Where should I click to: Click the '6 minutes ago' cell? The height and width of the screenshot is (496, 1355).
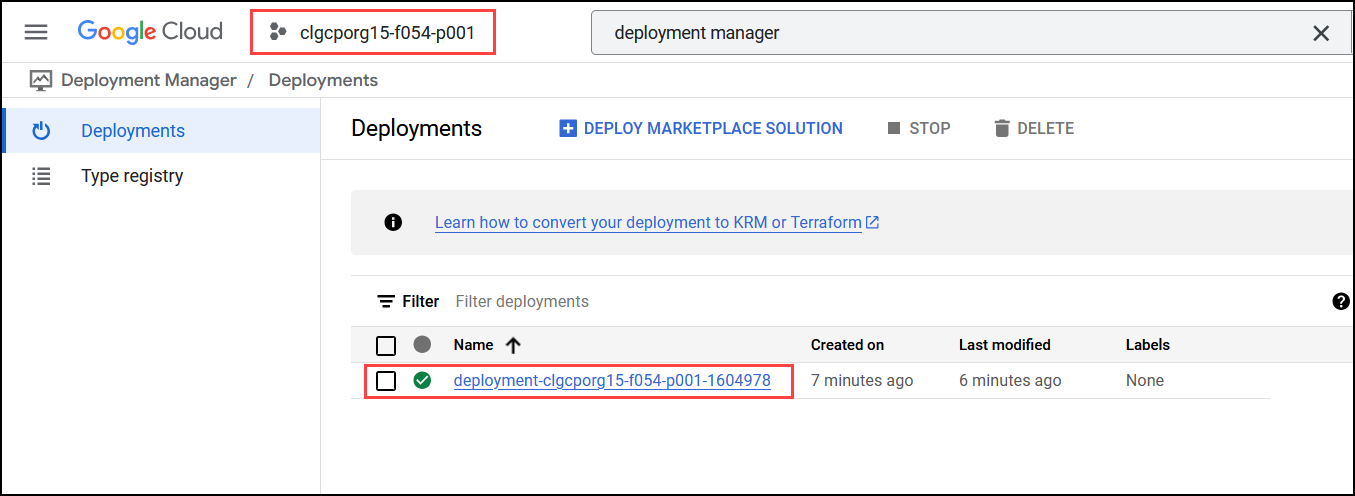pos(1009,380)
